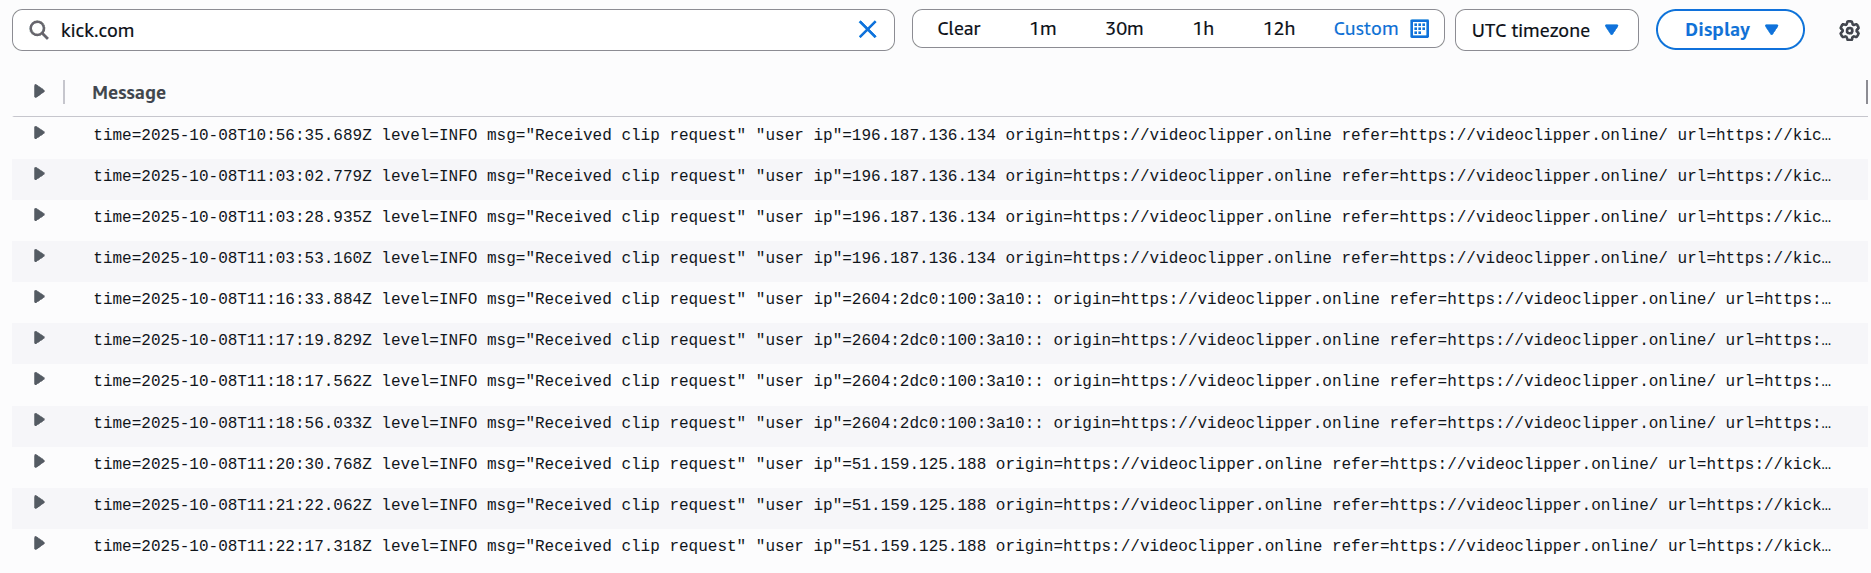Select log message at 11:20:30.768Z
Viewport: 1871px width, 573px height.
962,464
